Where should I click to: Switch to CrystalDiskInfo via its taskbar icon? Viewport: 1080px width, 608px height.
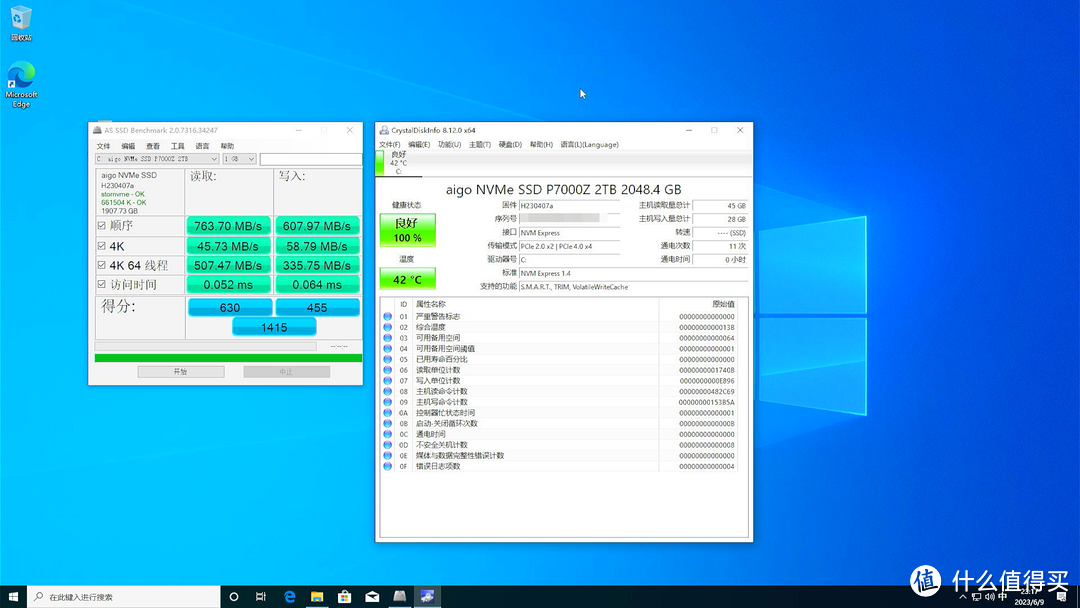[x=427, y=597]
